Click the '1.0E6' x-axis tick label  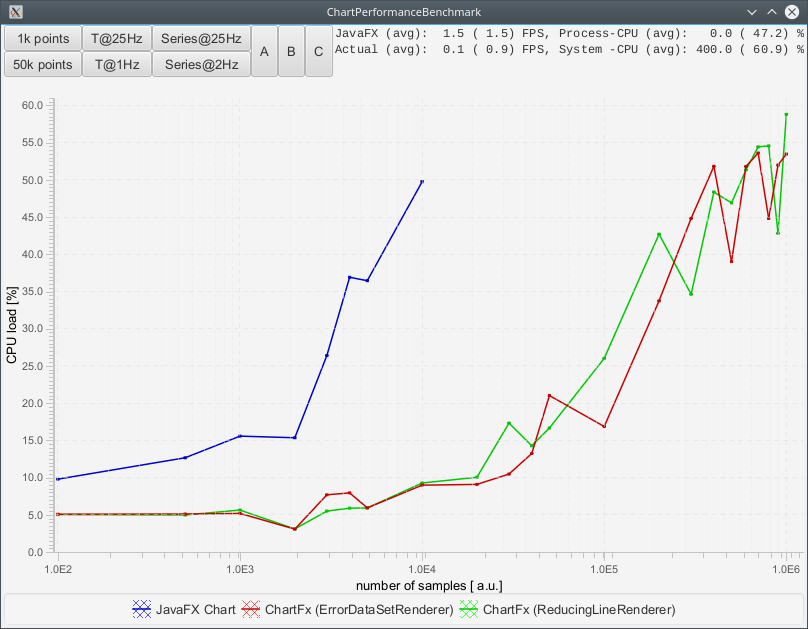coord(786,569)
